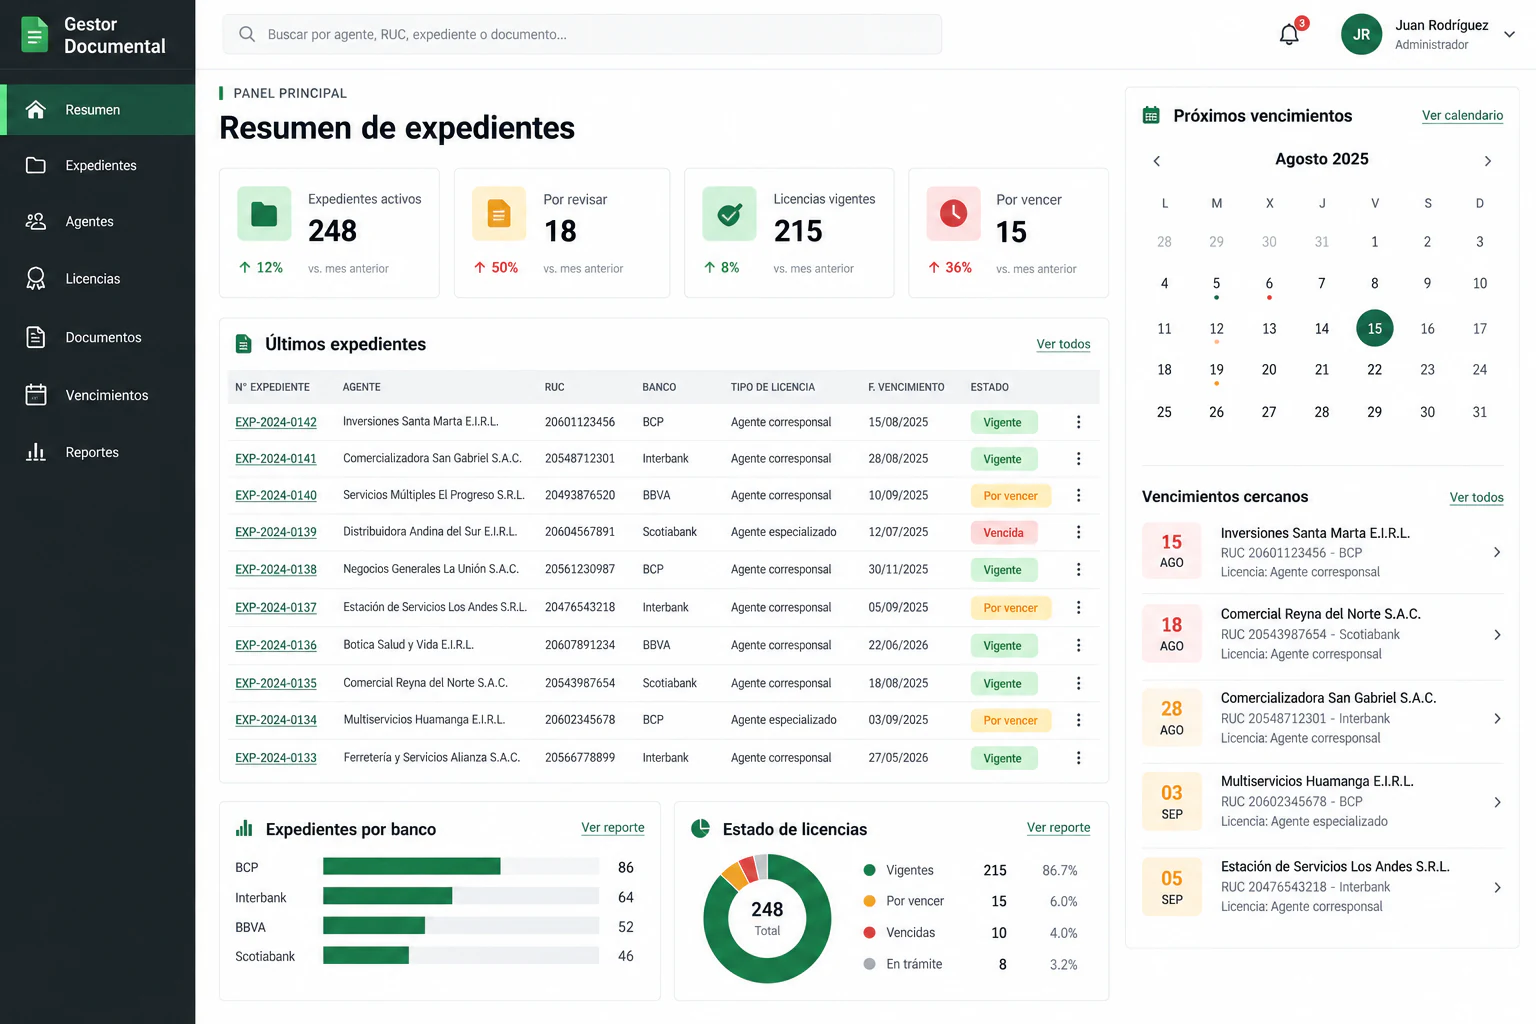
Task: Open Expedientes in the sidebar
Action: pos(98,166)
